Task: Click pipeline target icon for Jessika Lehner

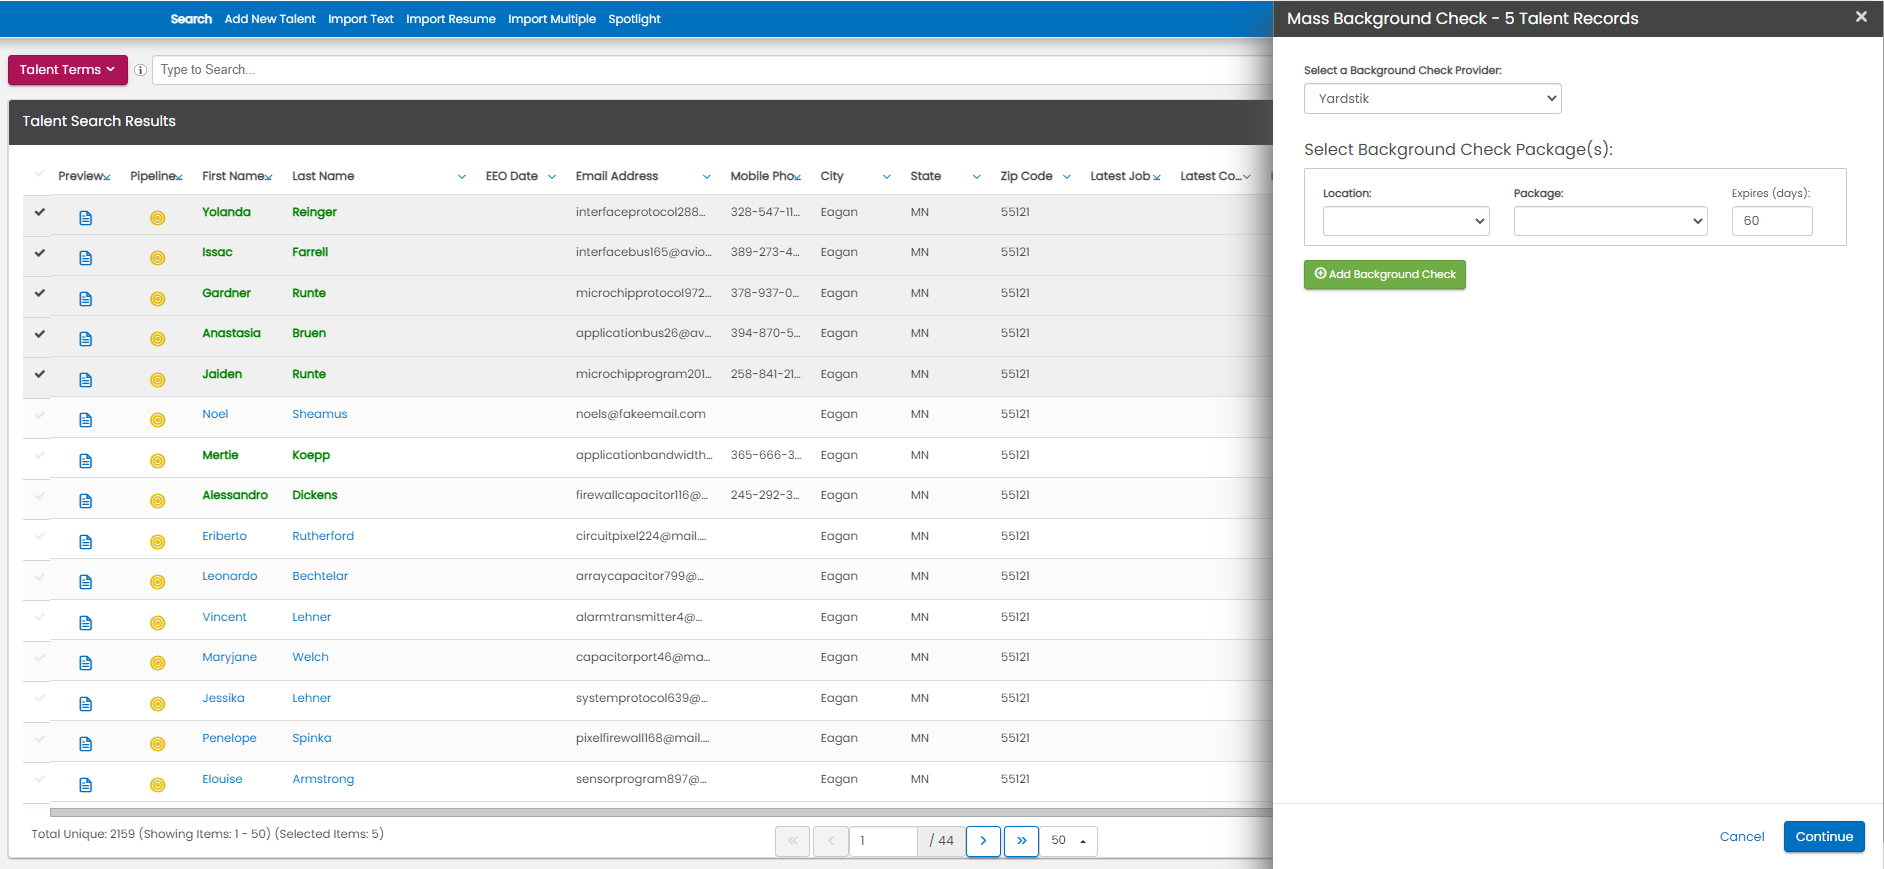Action: point(158,704)
